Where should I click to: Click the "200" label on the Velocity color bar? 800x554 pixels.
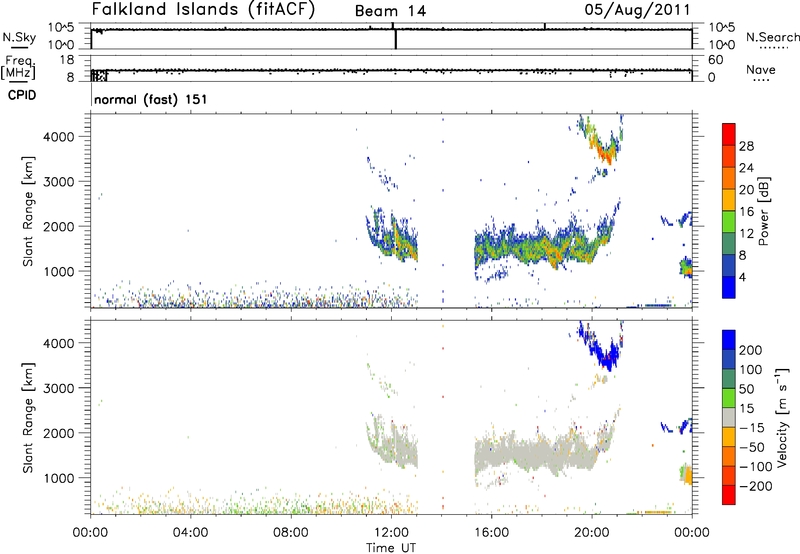pyautogui.click(x=751, y=350)
